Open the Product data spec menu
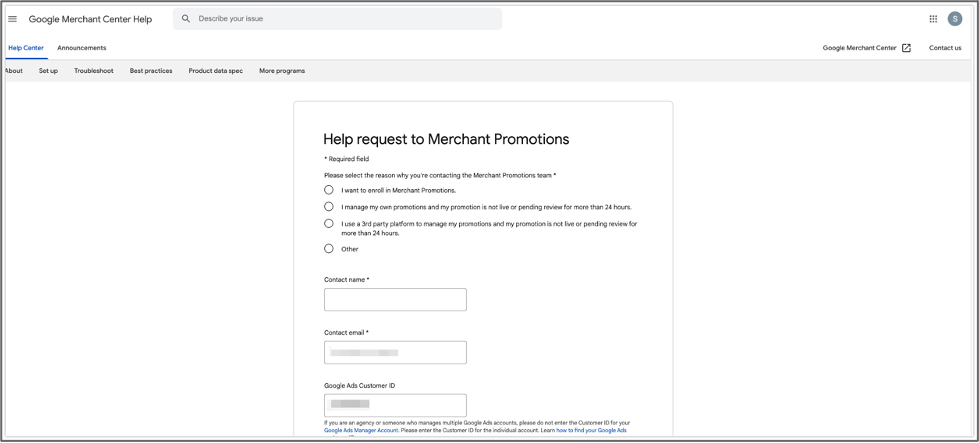 (215, 71)
